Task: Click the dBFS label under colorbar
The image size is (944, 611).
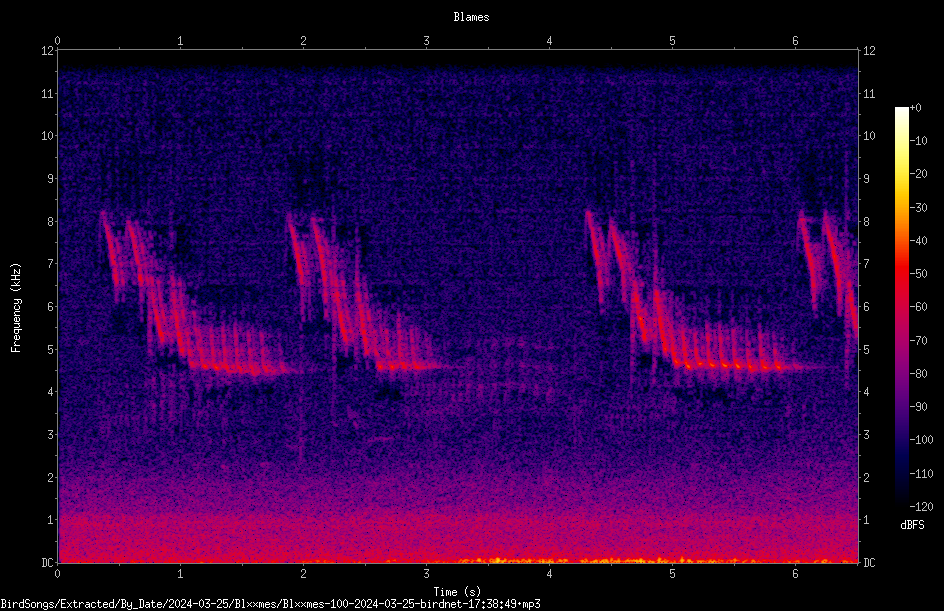Action: pos(912,525)
